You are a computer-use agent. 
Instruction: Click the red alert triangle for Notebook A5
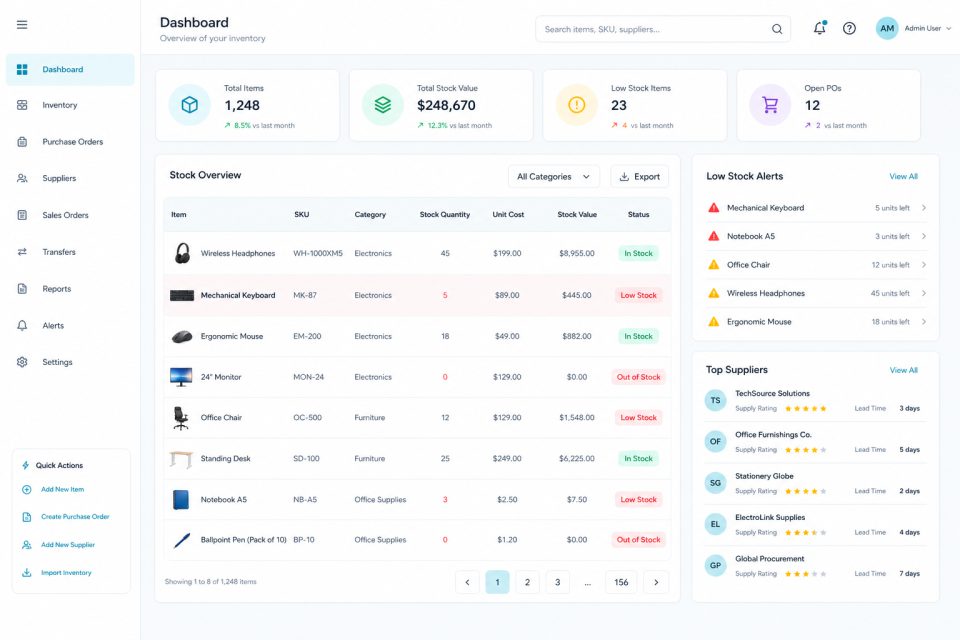pos(714,236)
